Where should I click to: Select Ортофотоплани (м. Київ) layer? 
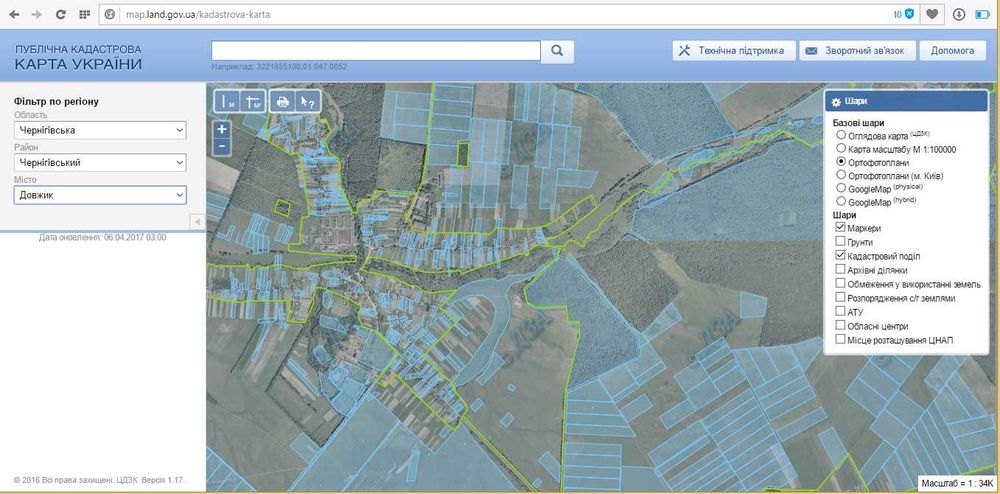841,175
